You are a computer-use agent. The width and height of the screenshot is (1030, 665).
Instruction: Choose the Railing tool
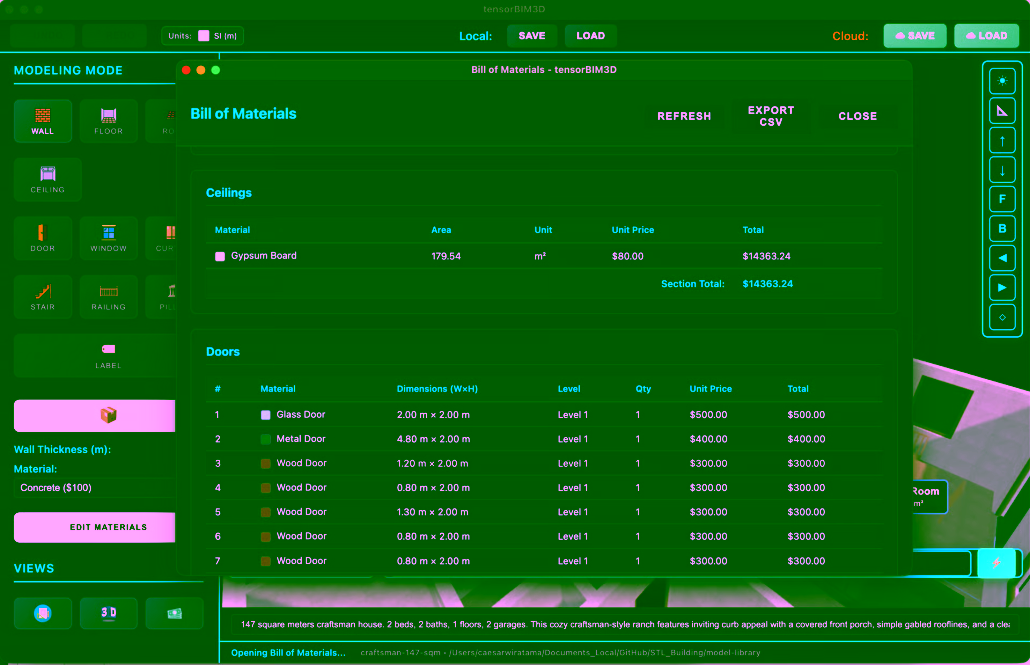(108, 297)
